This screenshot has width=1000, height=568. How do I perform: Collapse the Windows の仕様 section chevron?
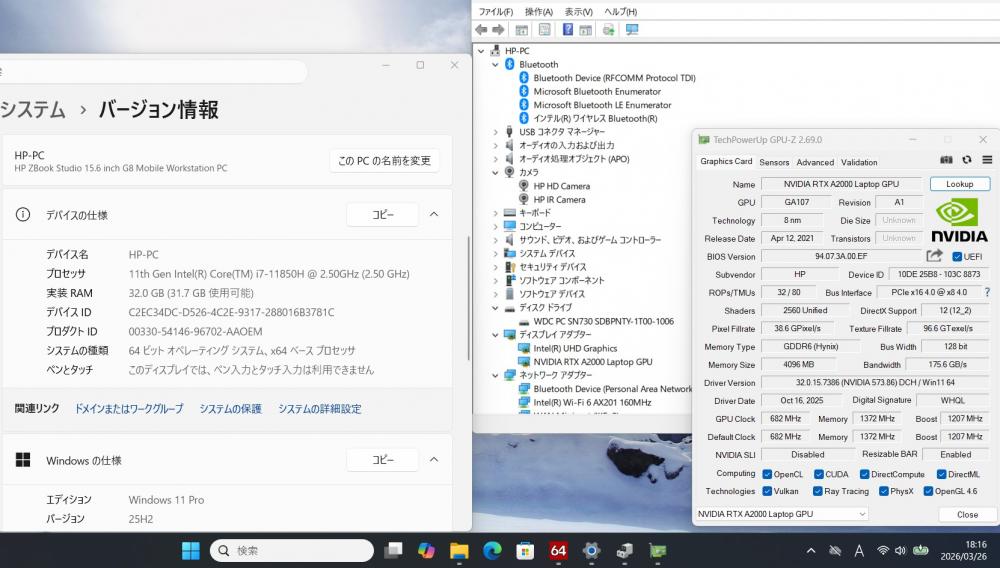point(434,459)
